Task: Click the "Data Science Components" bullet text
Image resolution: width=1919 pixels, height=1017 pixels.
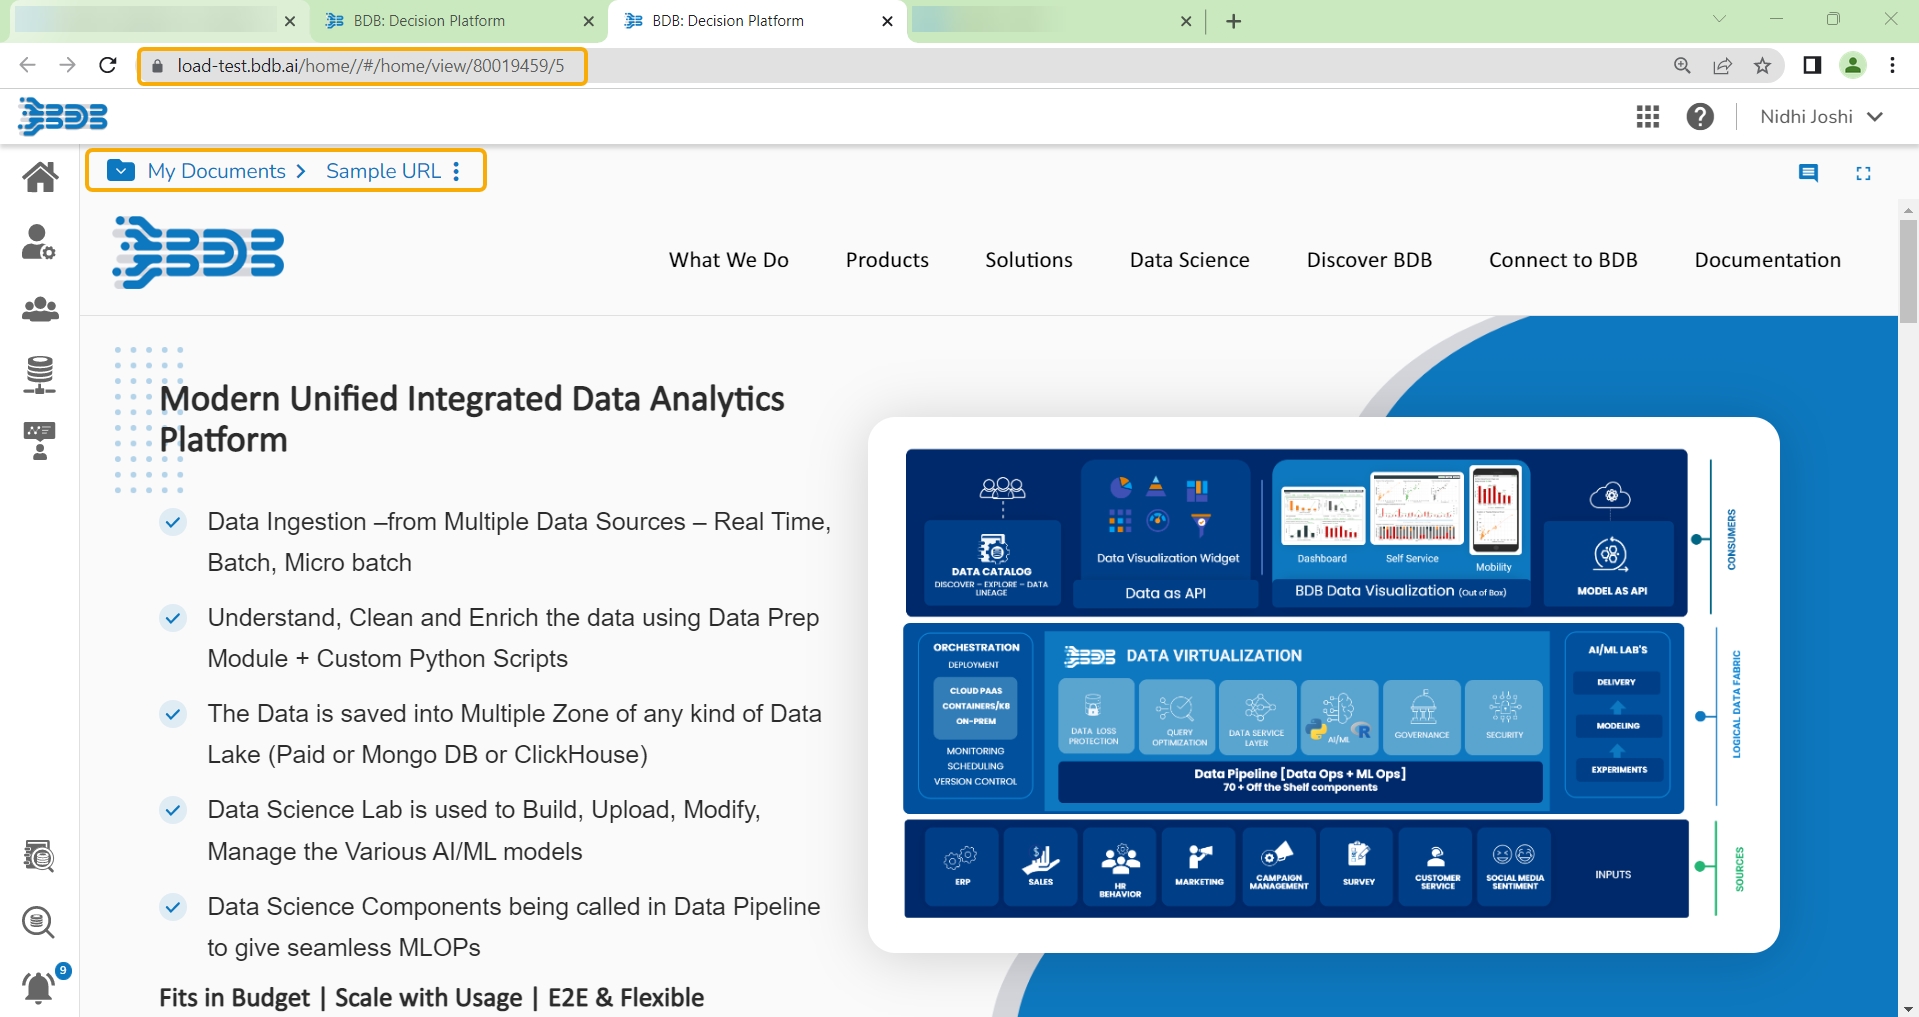Action: 514,927
